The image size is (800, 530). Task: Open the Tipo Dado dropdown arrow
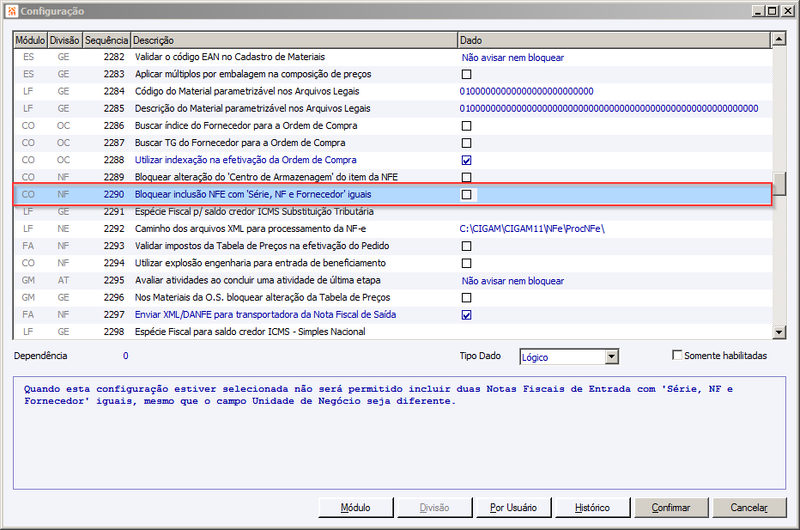tap(612, 357)
